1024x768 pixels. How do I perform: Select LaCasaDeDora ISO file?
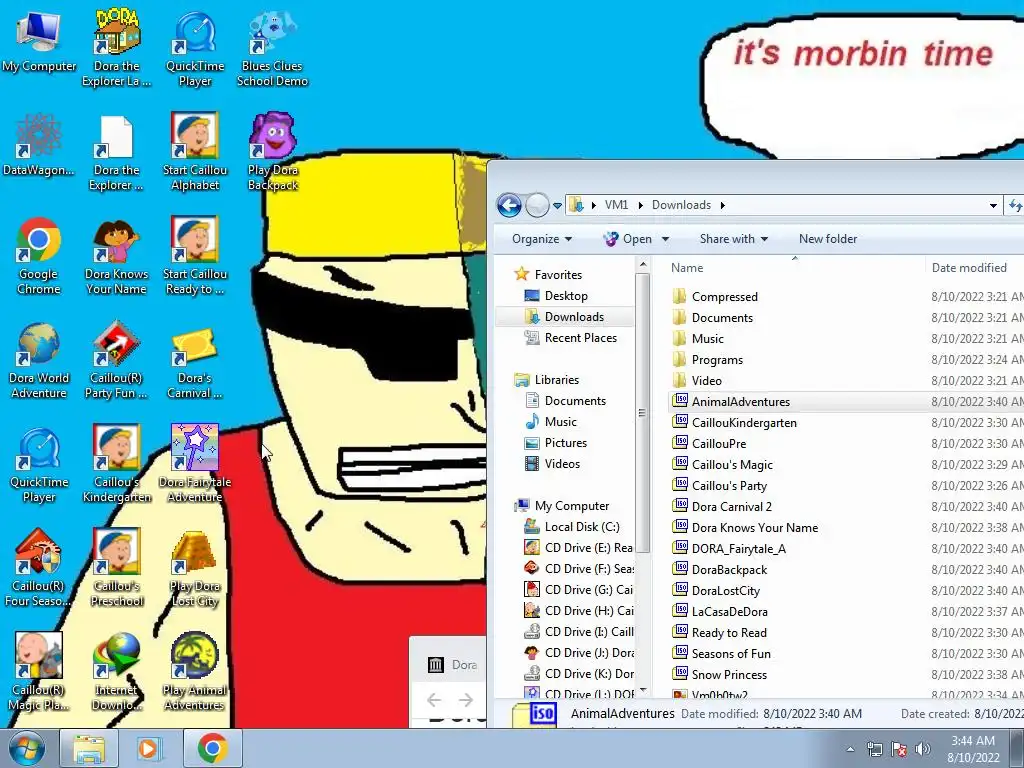(729, 612)
